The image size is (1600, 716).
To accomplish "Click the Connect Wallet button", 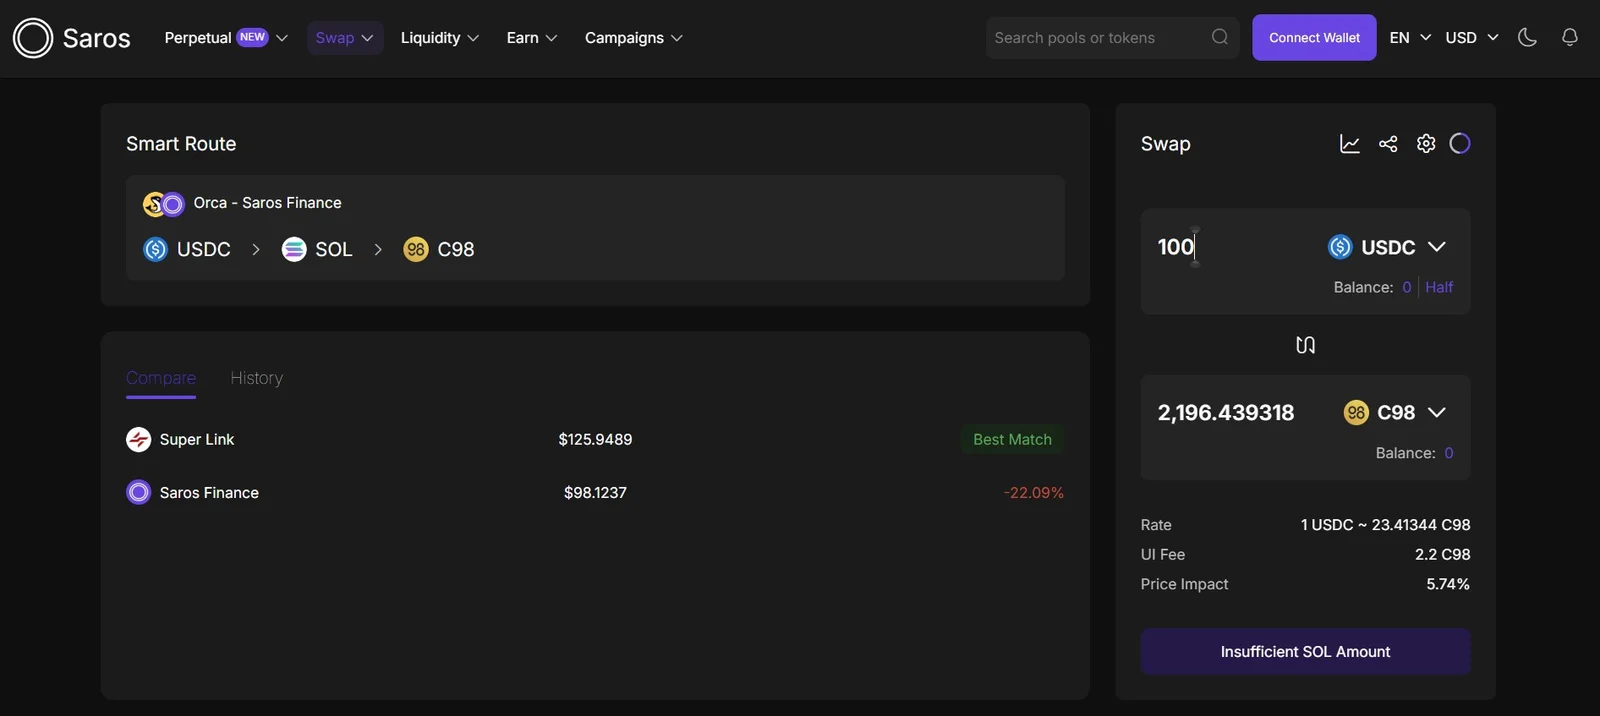I will coord(1314,38).
